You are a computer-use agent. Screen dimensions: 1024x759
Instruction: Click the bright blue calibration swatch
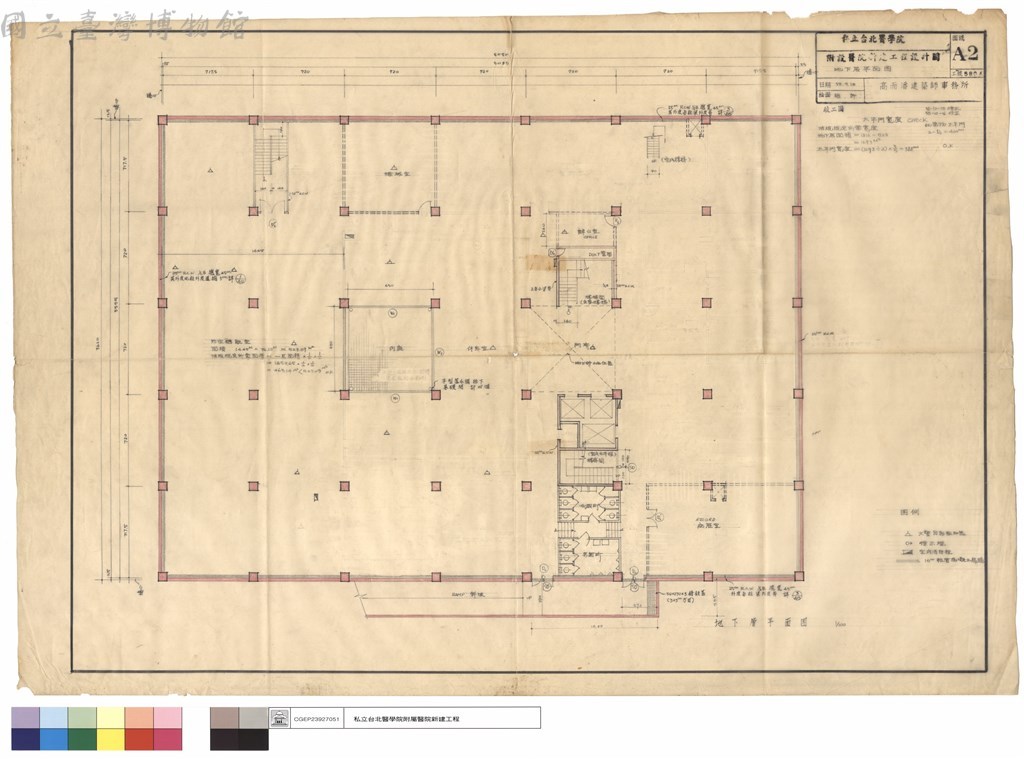(54, 739)
